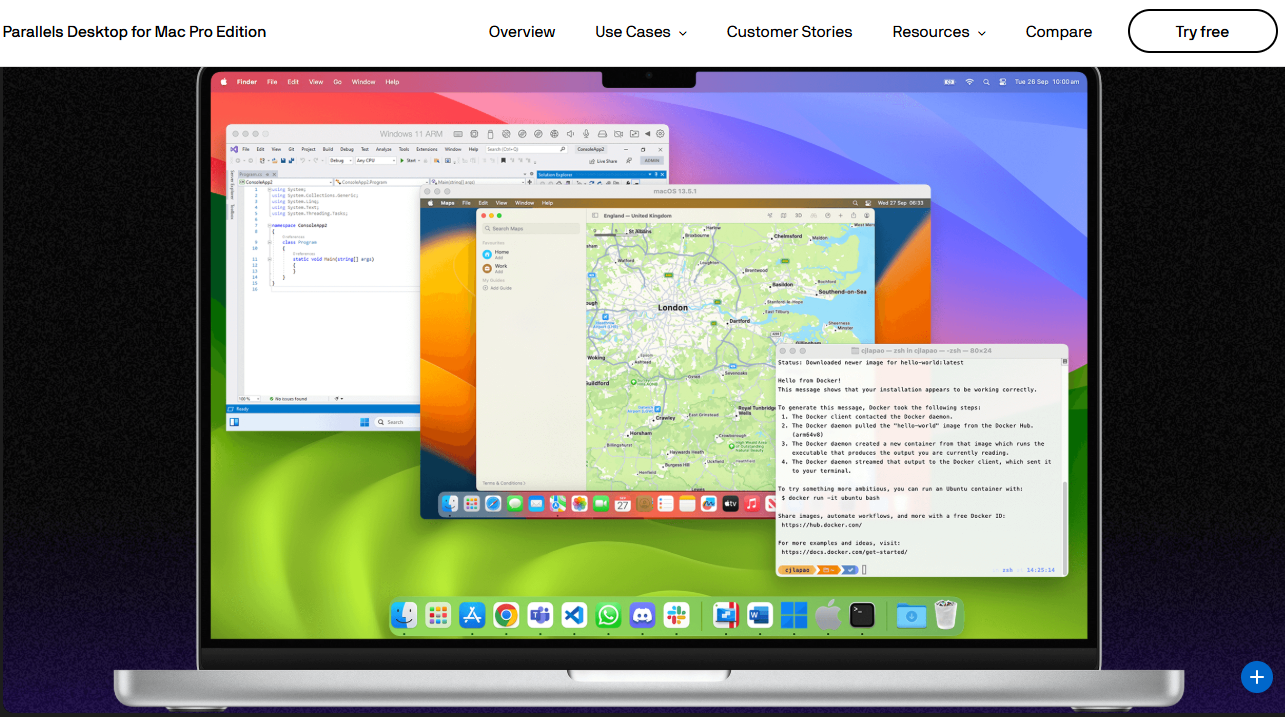Open the Customer Stories page

point(789,32)
